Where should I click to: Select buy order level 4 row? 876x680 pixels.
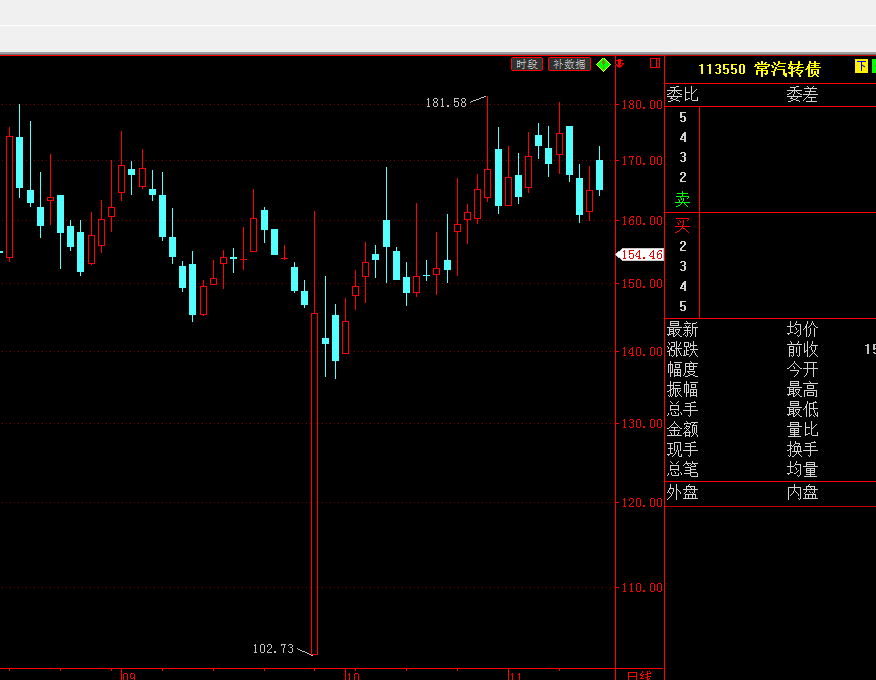[771, 287]
